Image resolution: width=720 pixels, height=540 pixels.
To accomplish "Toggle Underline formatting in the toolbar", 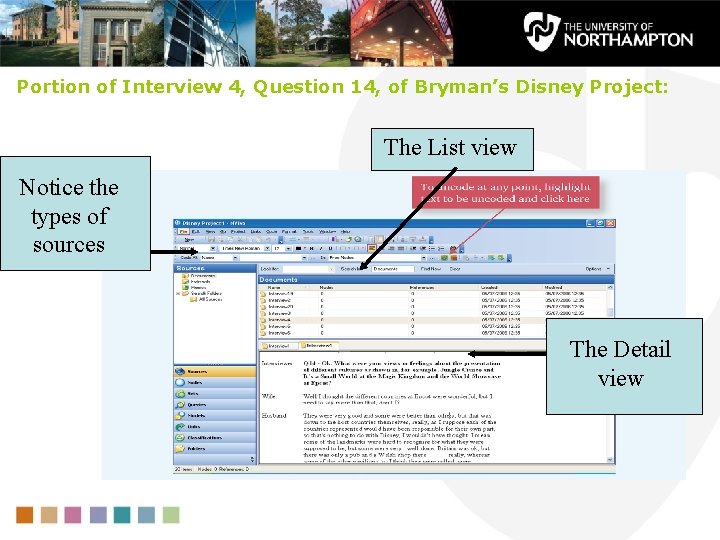I will coord(330,248).
